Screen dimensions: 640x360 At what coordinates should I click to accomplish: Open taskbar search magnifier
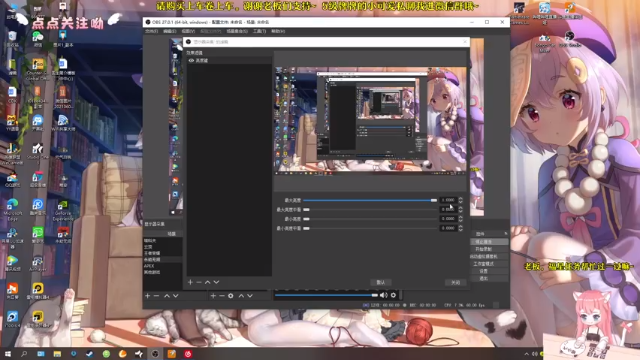(24, 354)
